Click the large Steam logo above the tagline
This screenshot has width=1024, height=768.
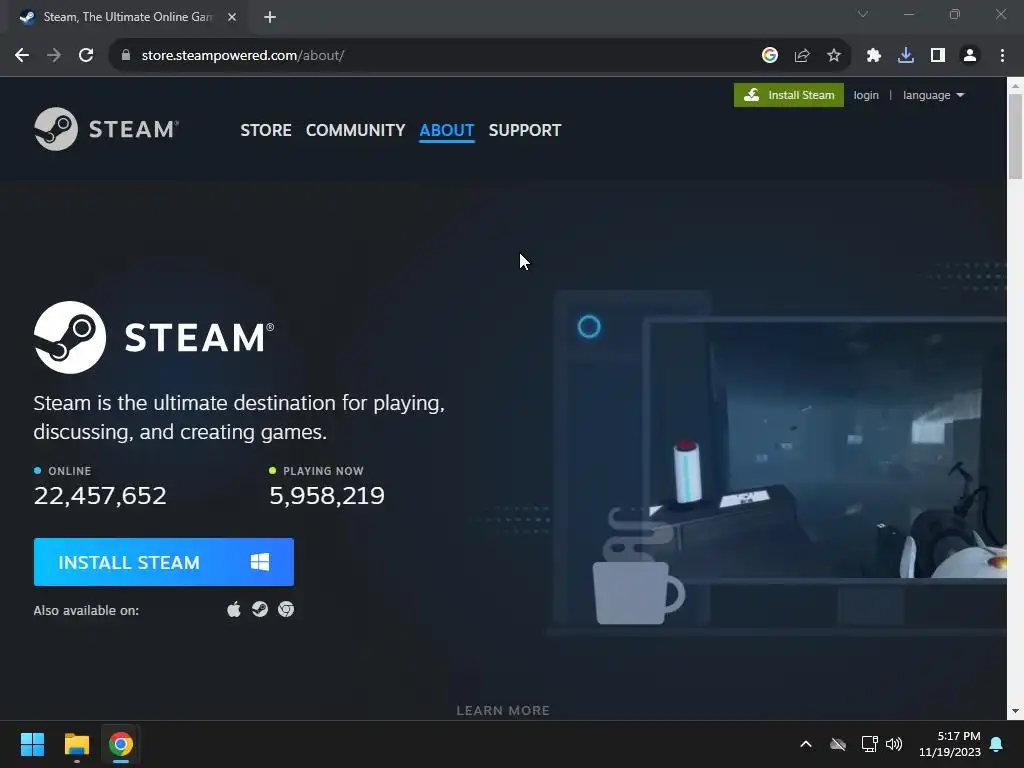[x=154, y=337]
